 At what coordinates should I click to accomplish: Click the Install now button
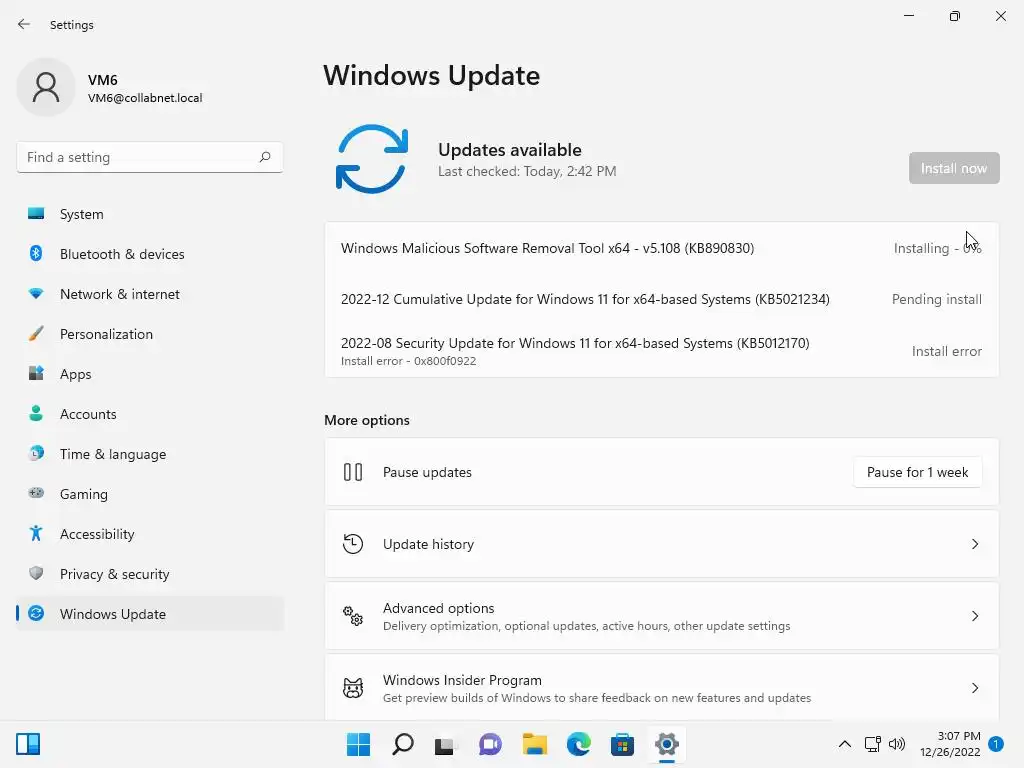coord(953,168)
